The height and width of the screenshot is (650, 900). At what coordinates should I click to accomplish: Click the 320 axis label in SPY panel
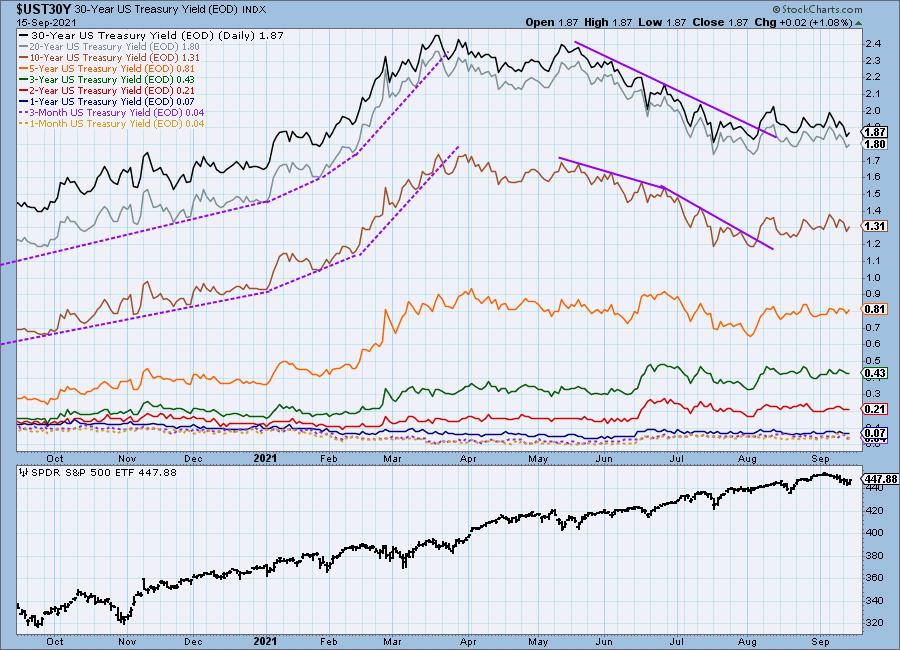(875, 622)
